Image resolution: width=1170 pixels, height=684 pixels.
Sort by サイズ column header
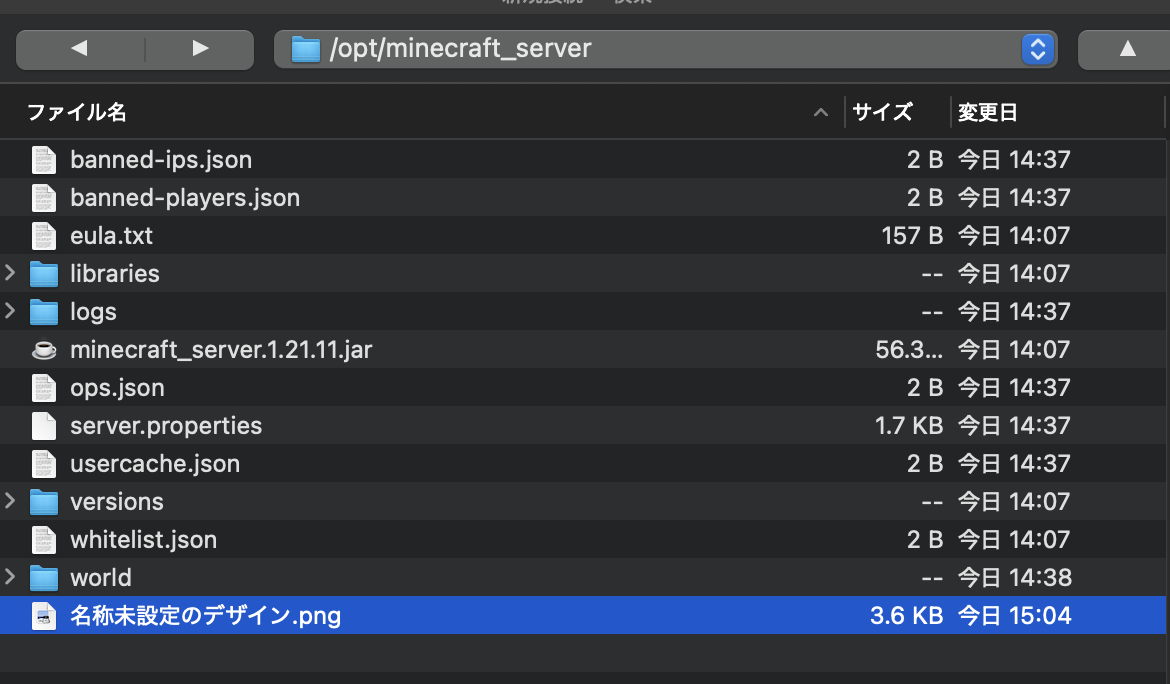(882, 113)
